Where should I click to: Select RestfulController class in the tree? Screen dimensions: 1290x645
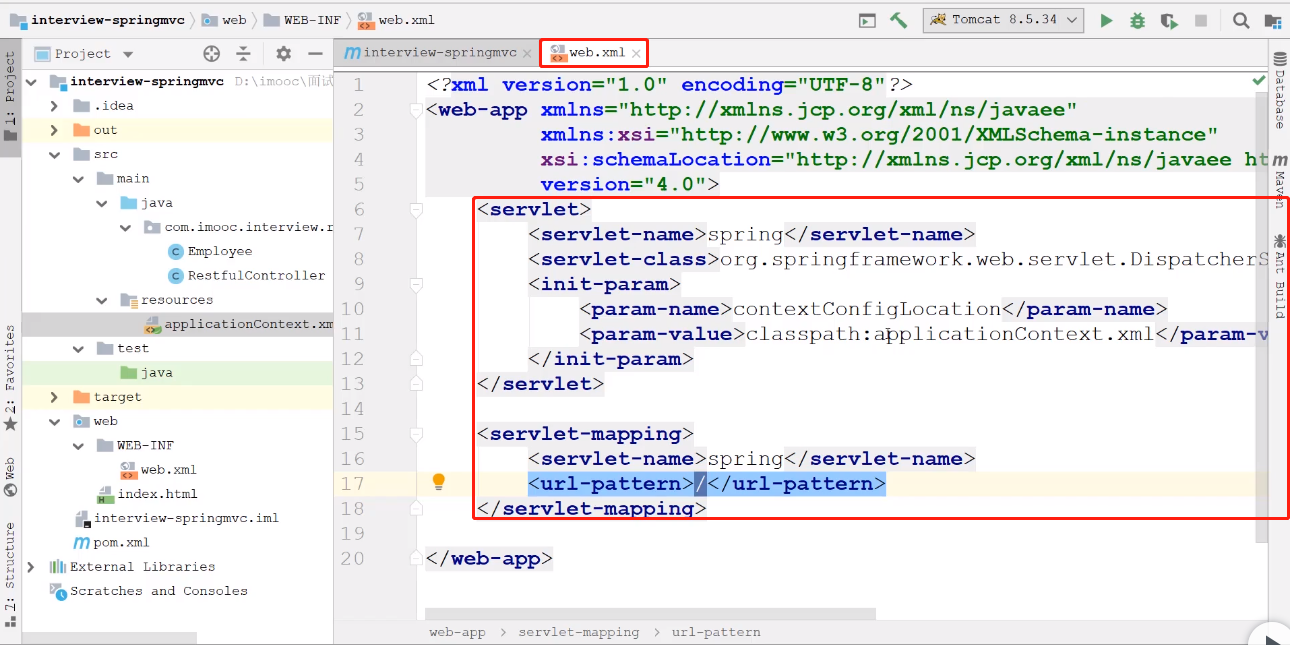(256, 275)
